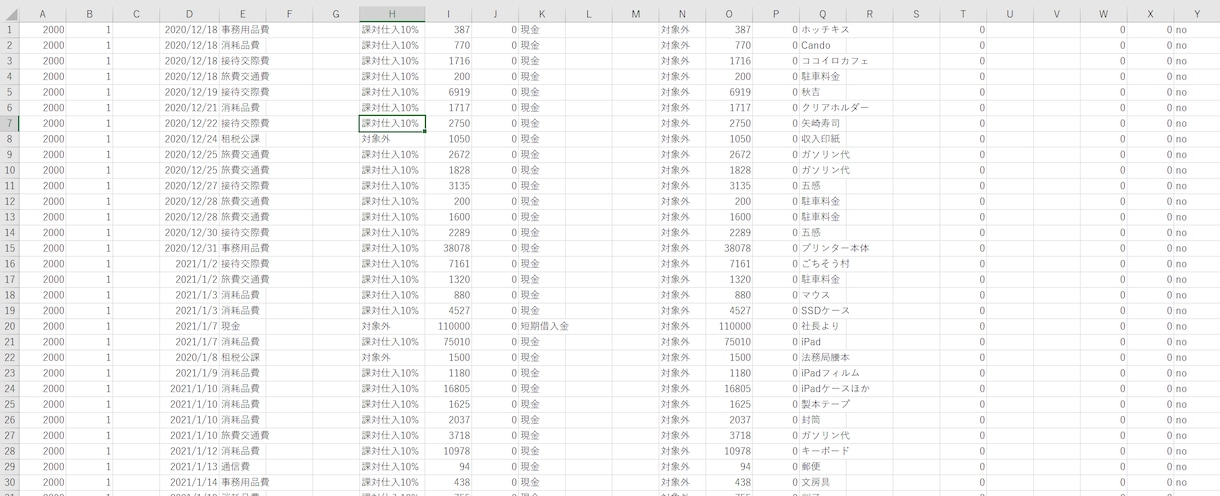Select column header I
Screen dimensions: 1220x496
tap(448, 14)
